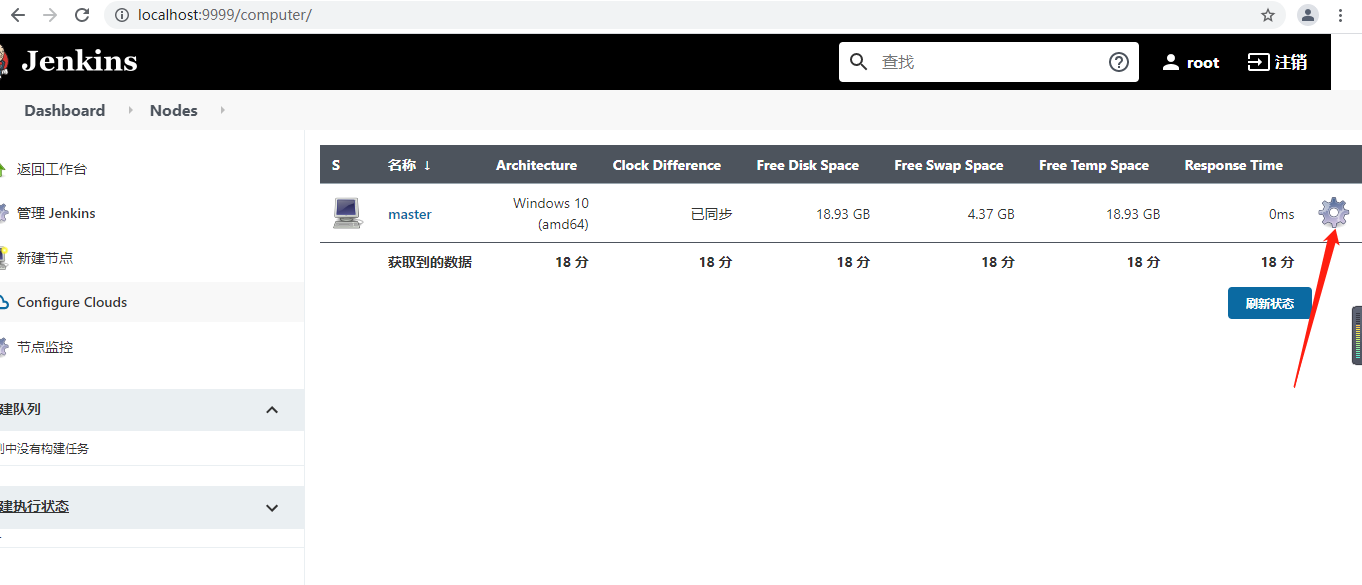Open the master node gear configure icon
Viewport: 1362px width, 585px height.
(1333, 212)
